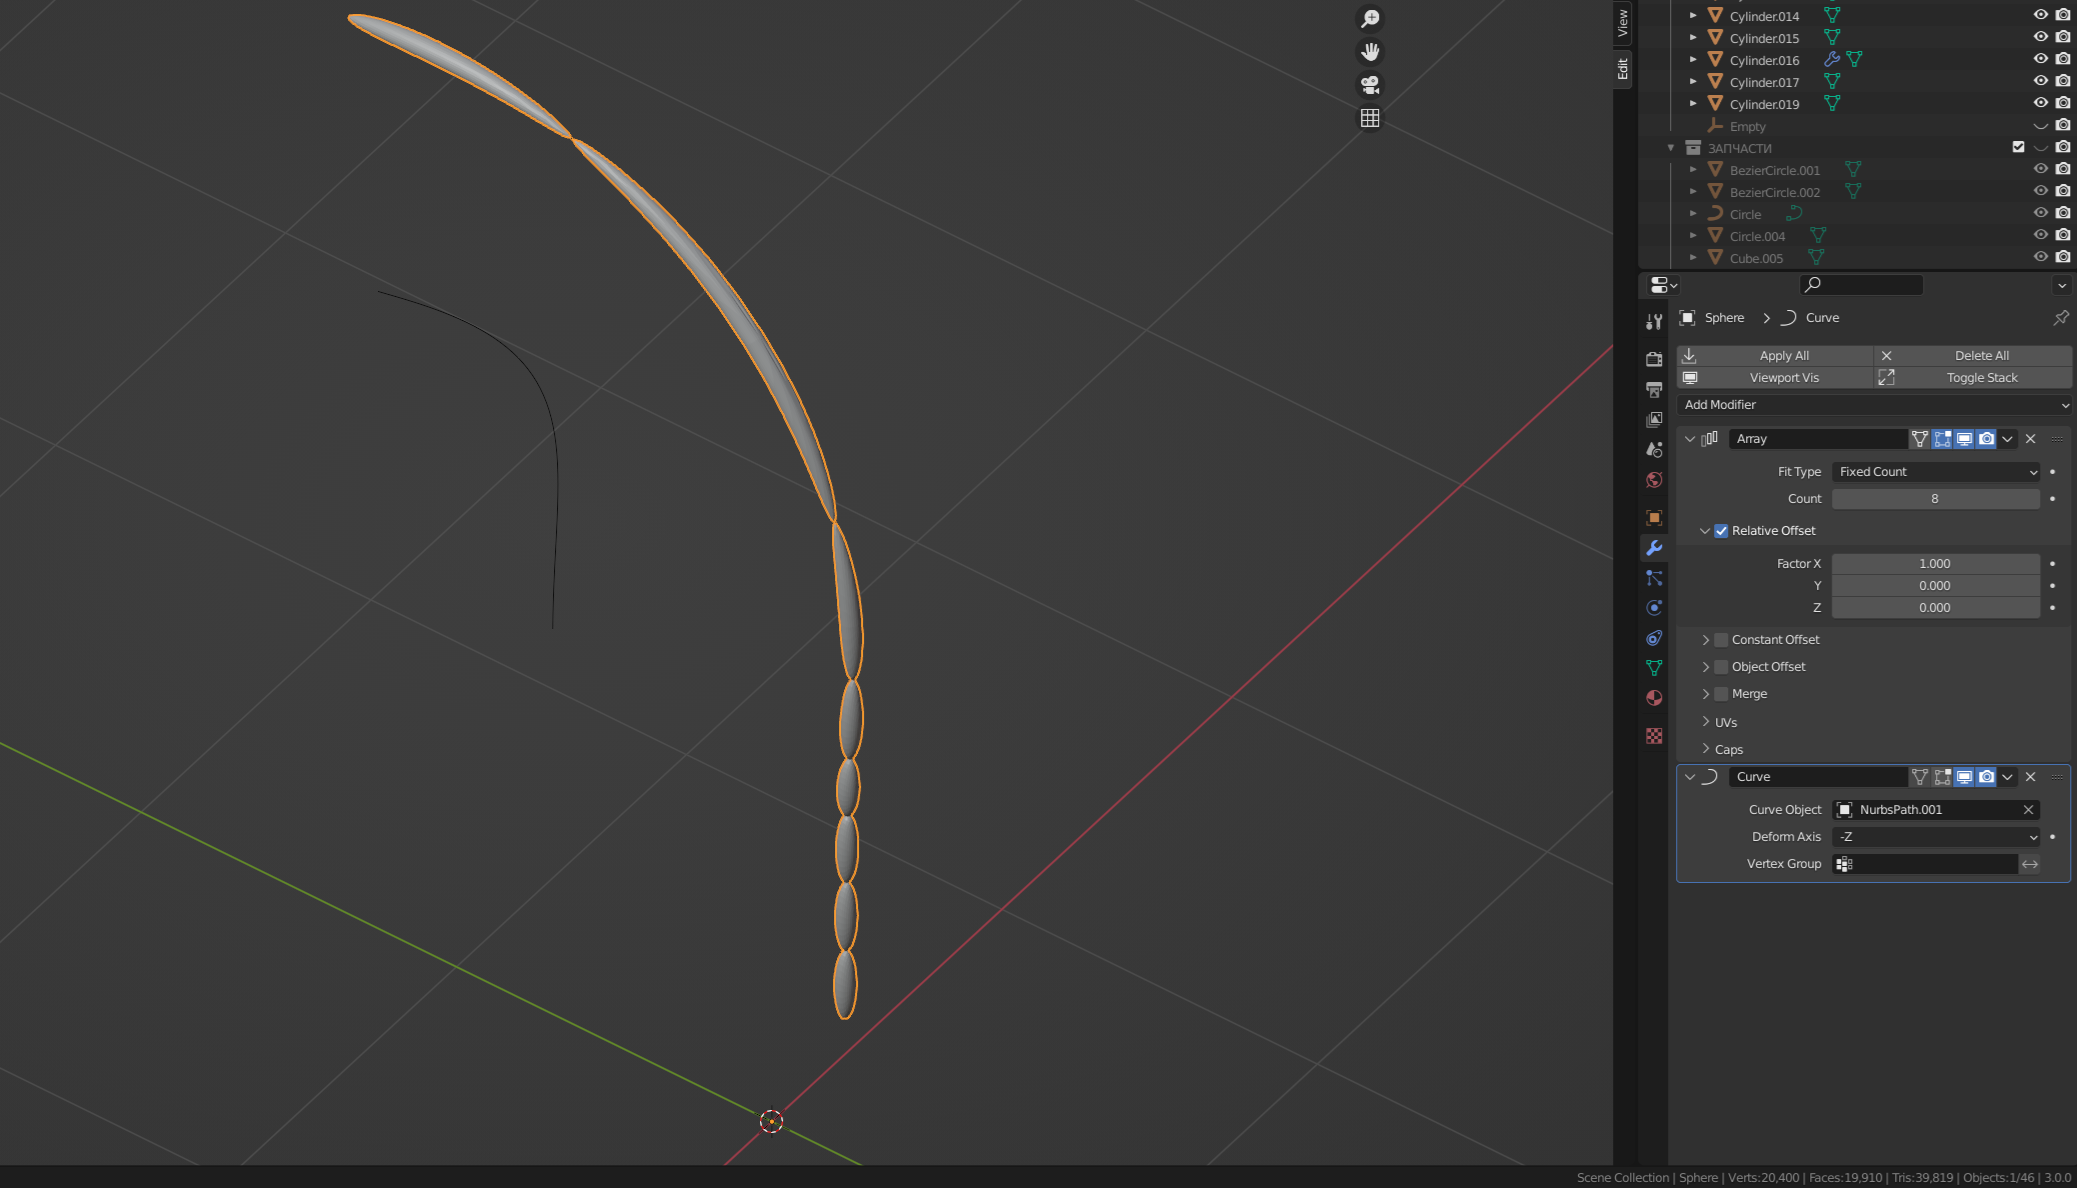2077x1188 pixels.
Task: Toggle the camera view icon
Action: (1370, 85)
